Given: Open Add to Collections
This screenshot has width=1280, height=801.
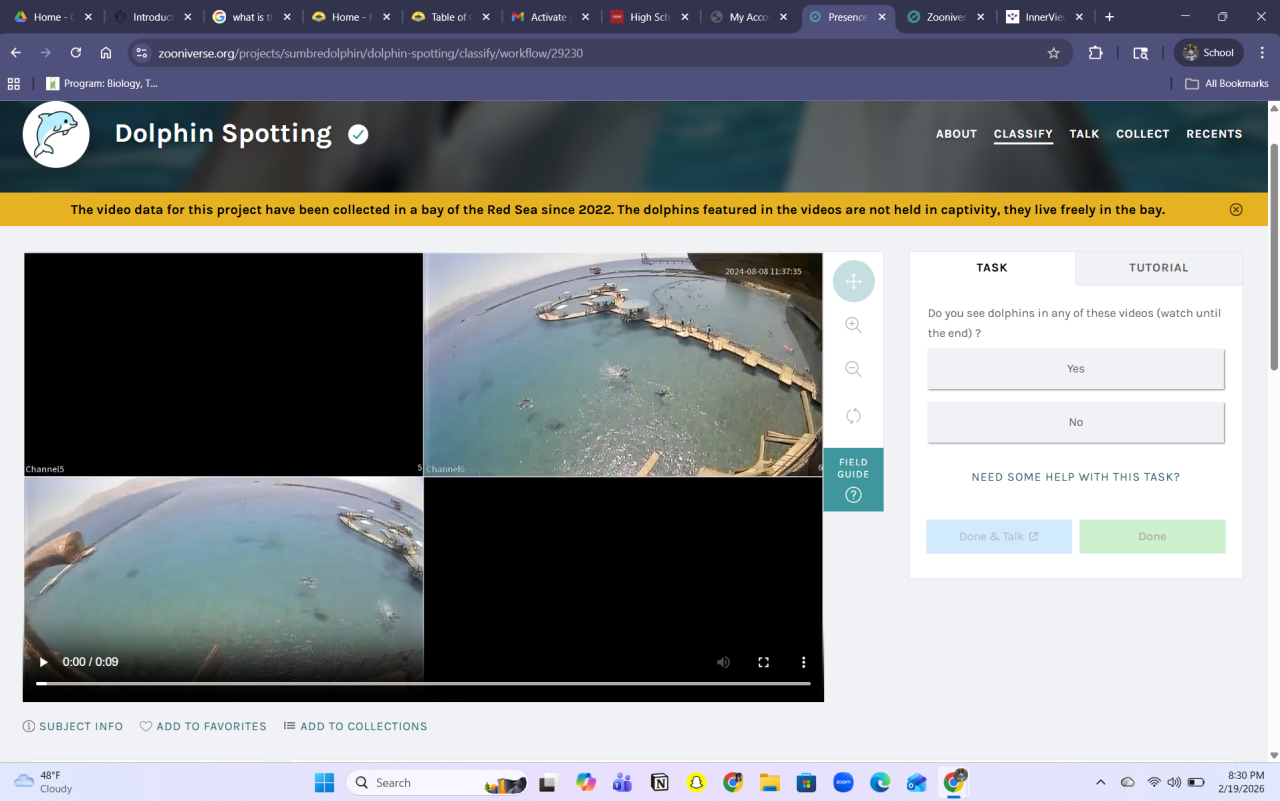Looking at the screenshot, I should tap(355, 726).
